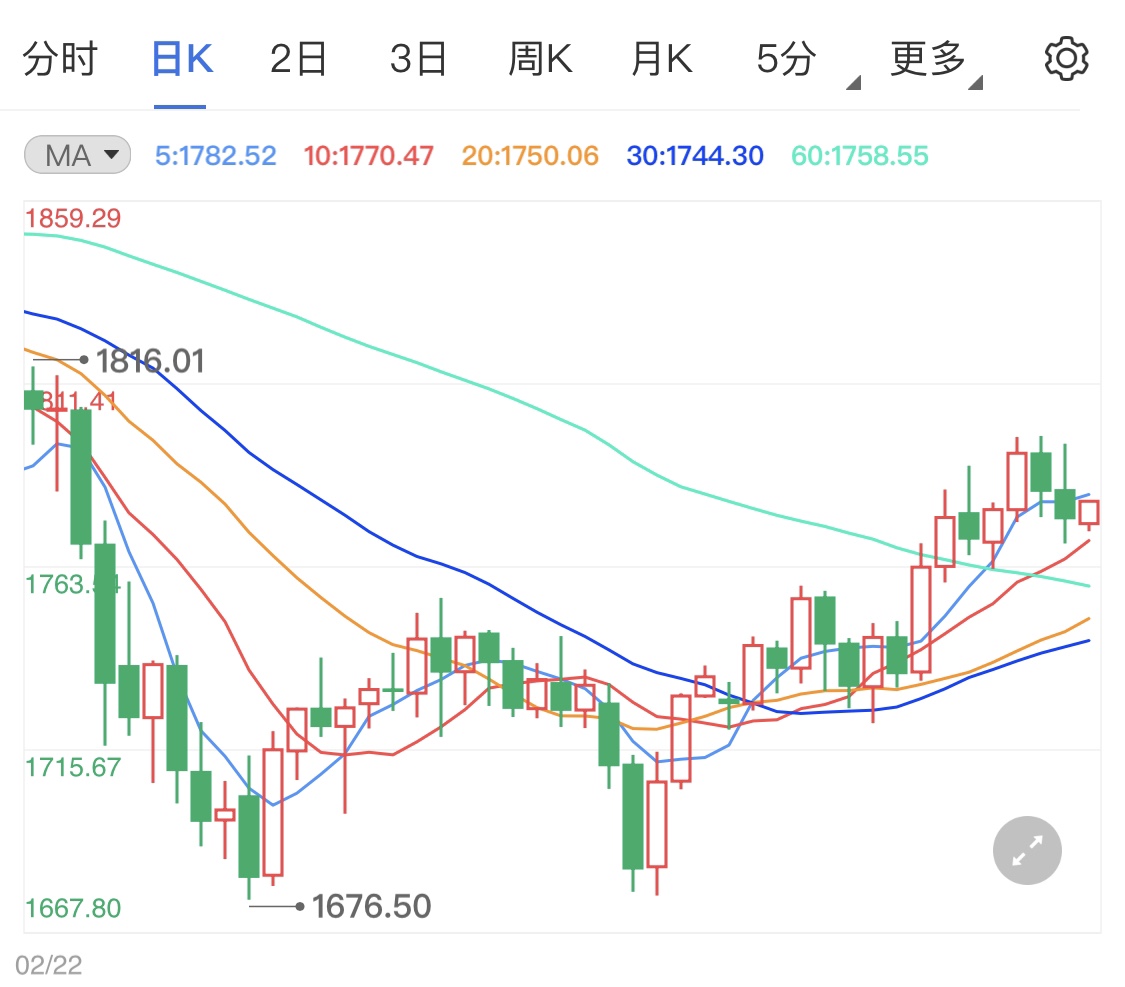Select the 日K daily candlestick tab

click(182, 58)
